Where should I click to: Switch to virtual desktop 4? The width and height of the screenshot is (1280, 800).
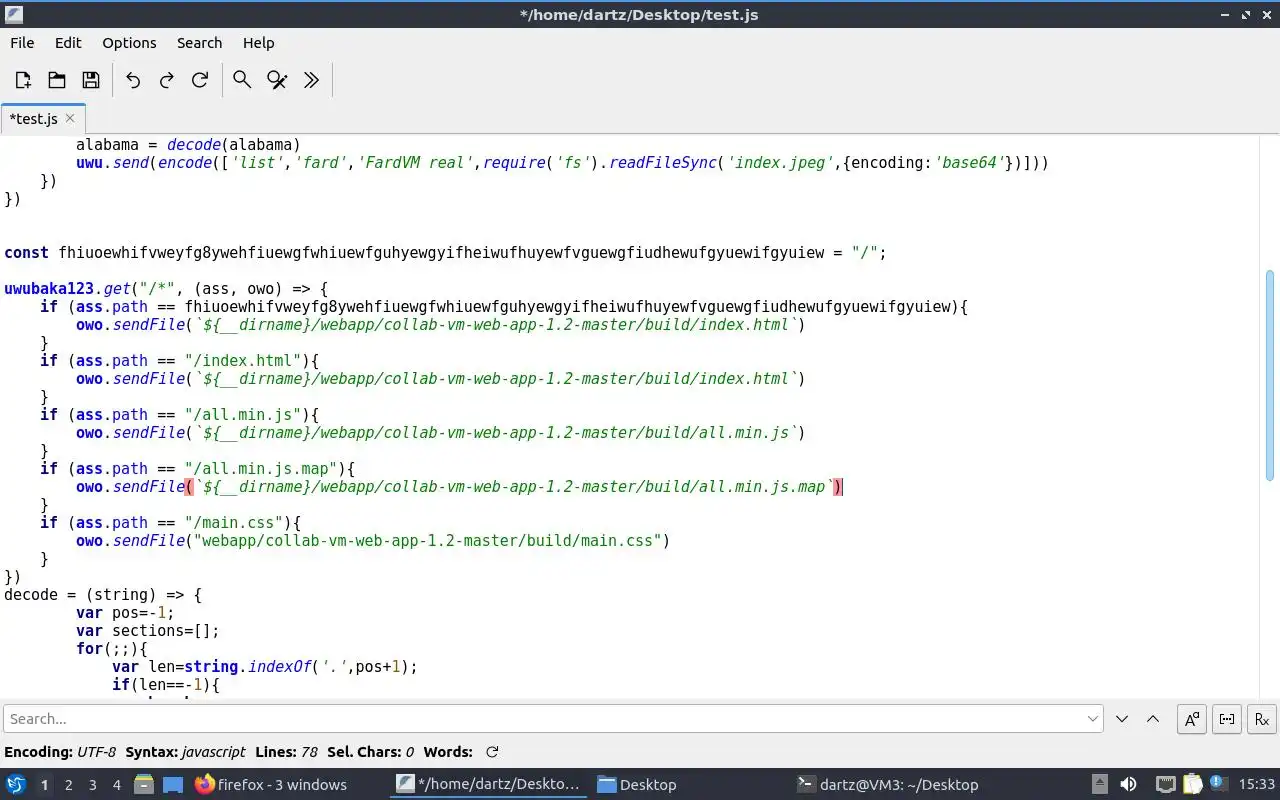pos(116,785)
